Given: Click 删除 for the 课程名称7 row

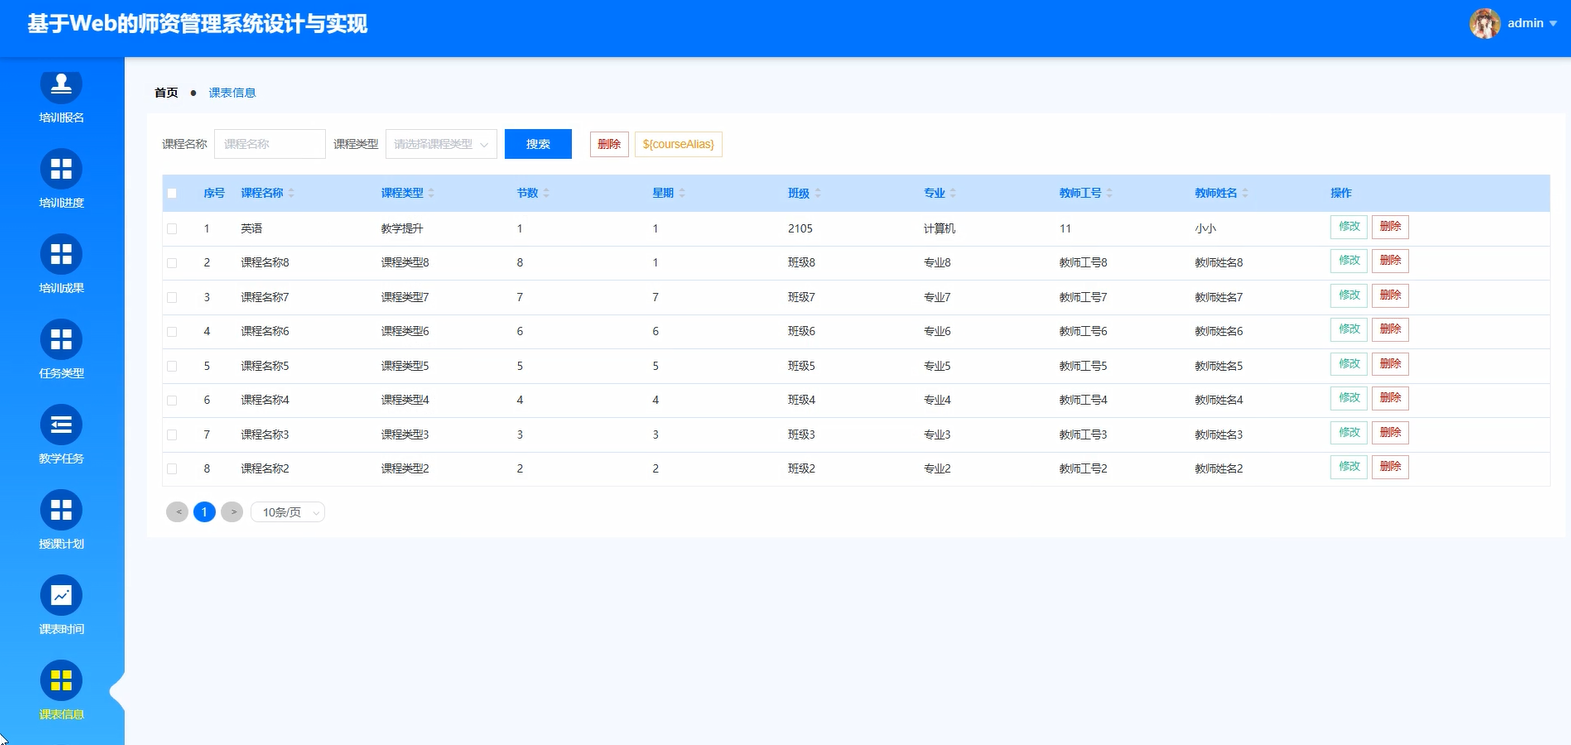Looking at the screenshot, I should 1390,296.
